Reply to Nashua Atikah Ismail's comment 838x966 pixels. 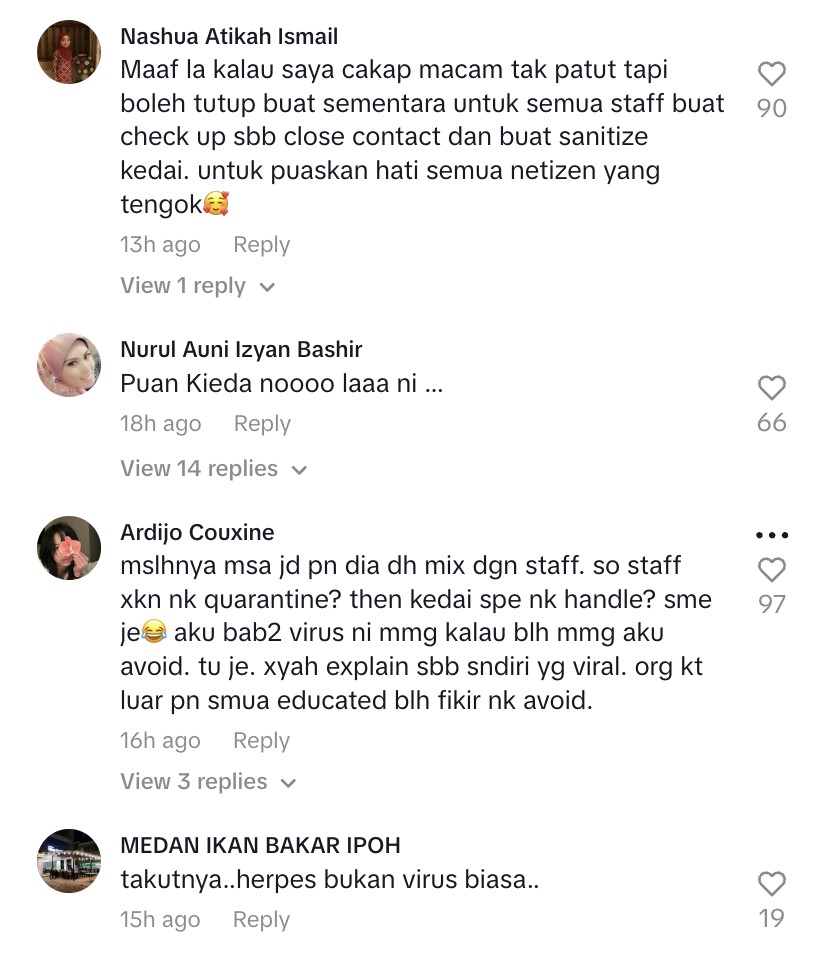coord(261,245)
